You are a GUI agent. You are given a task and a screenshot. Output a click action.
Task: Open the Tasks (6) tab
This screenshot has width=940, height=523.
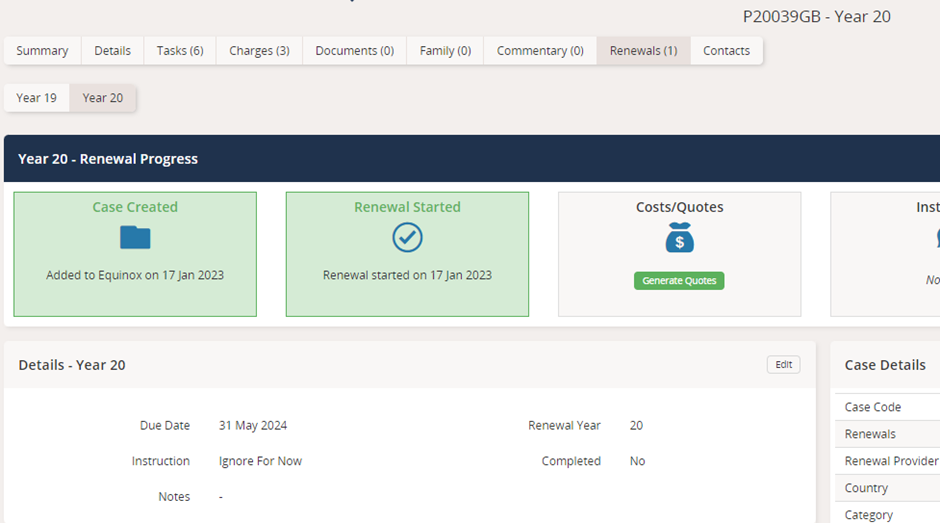coord(180,51)
